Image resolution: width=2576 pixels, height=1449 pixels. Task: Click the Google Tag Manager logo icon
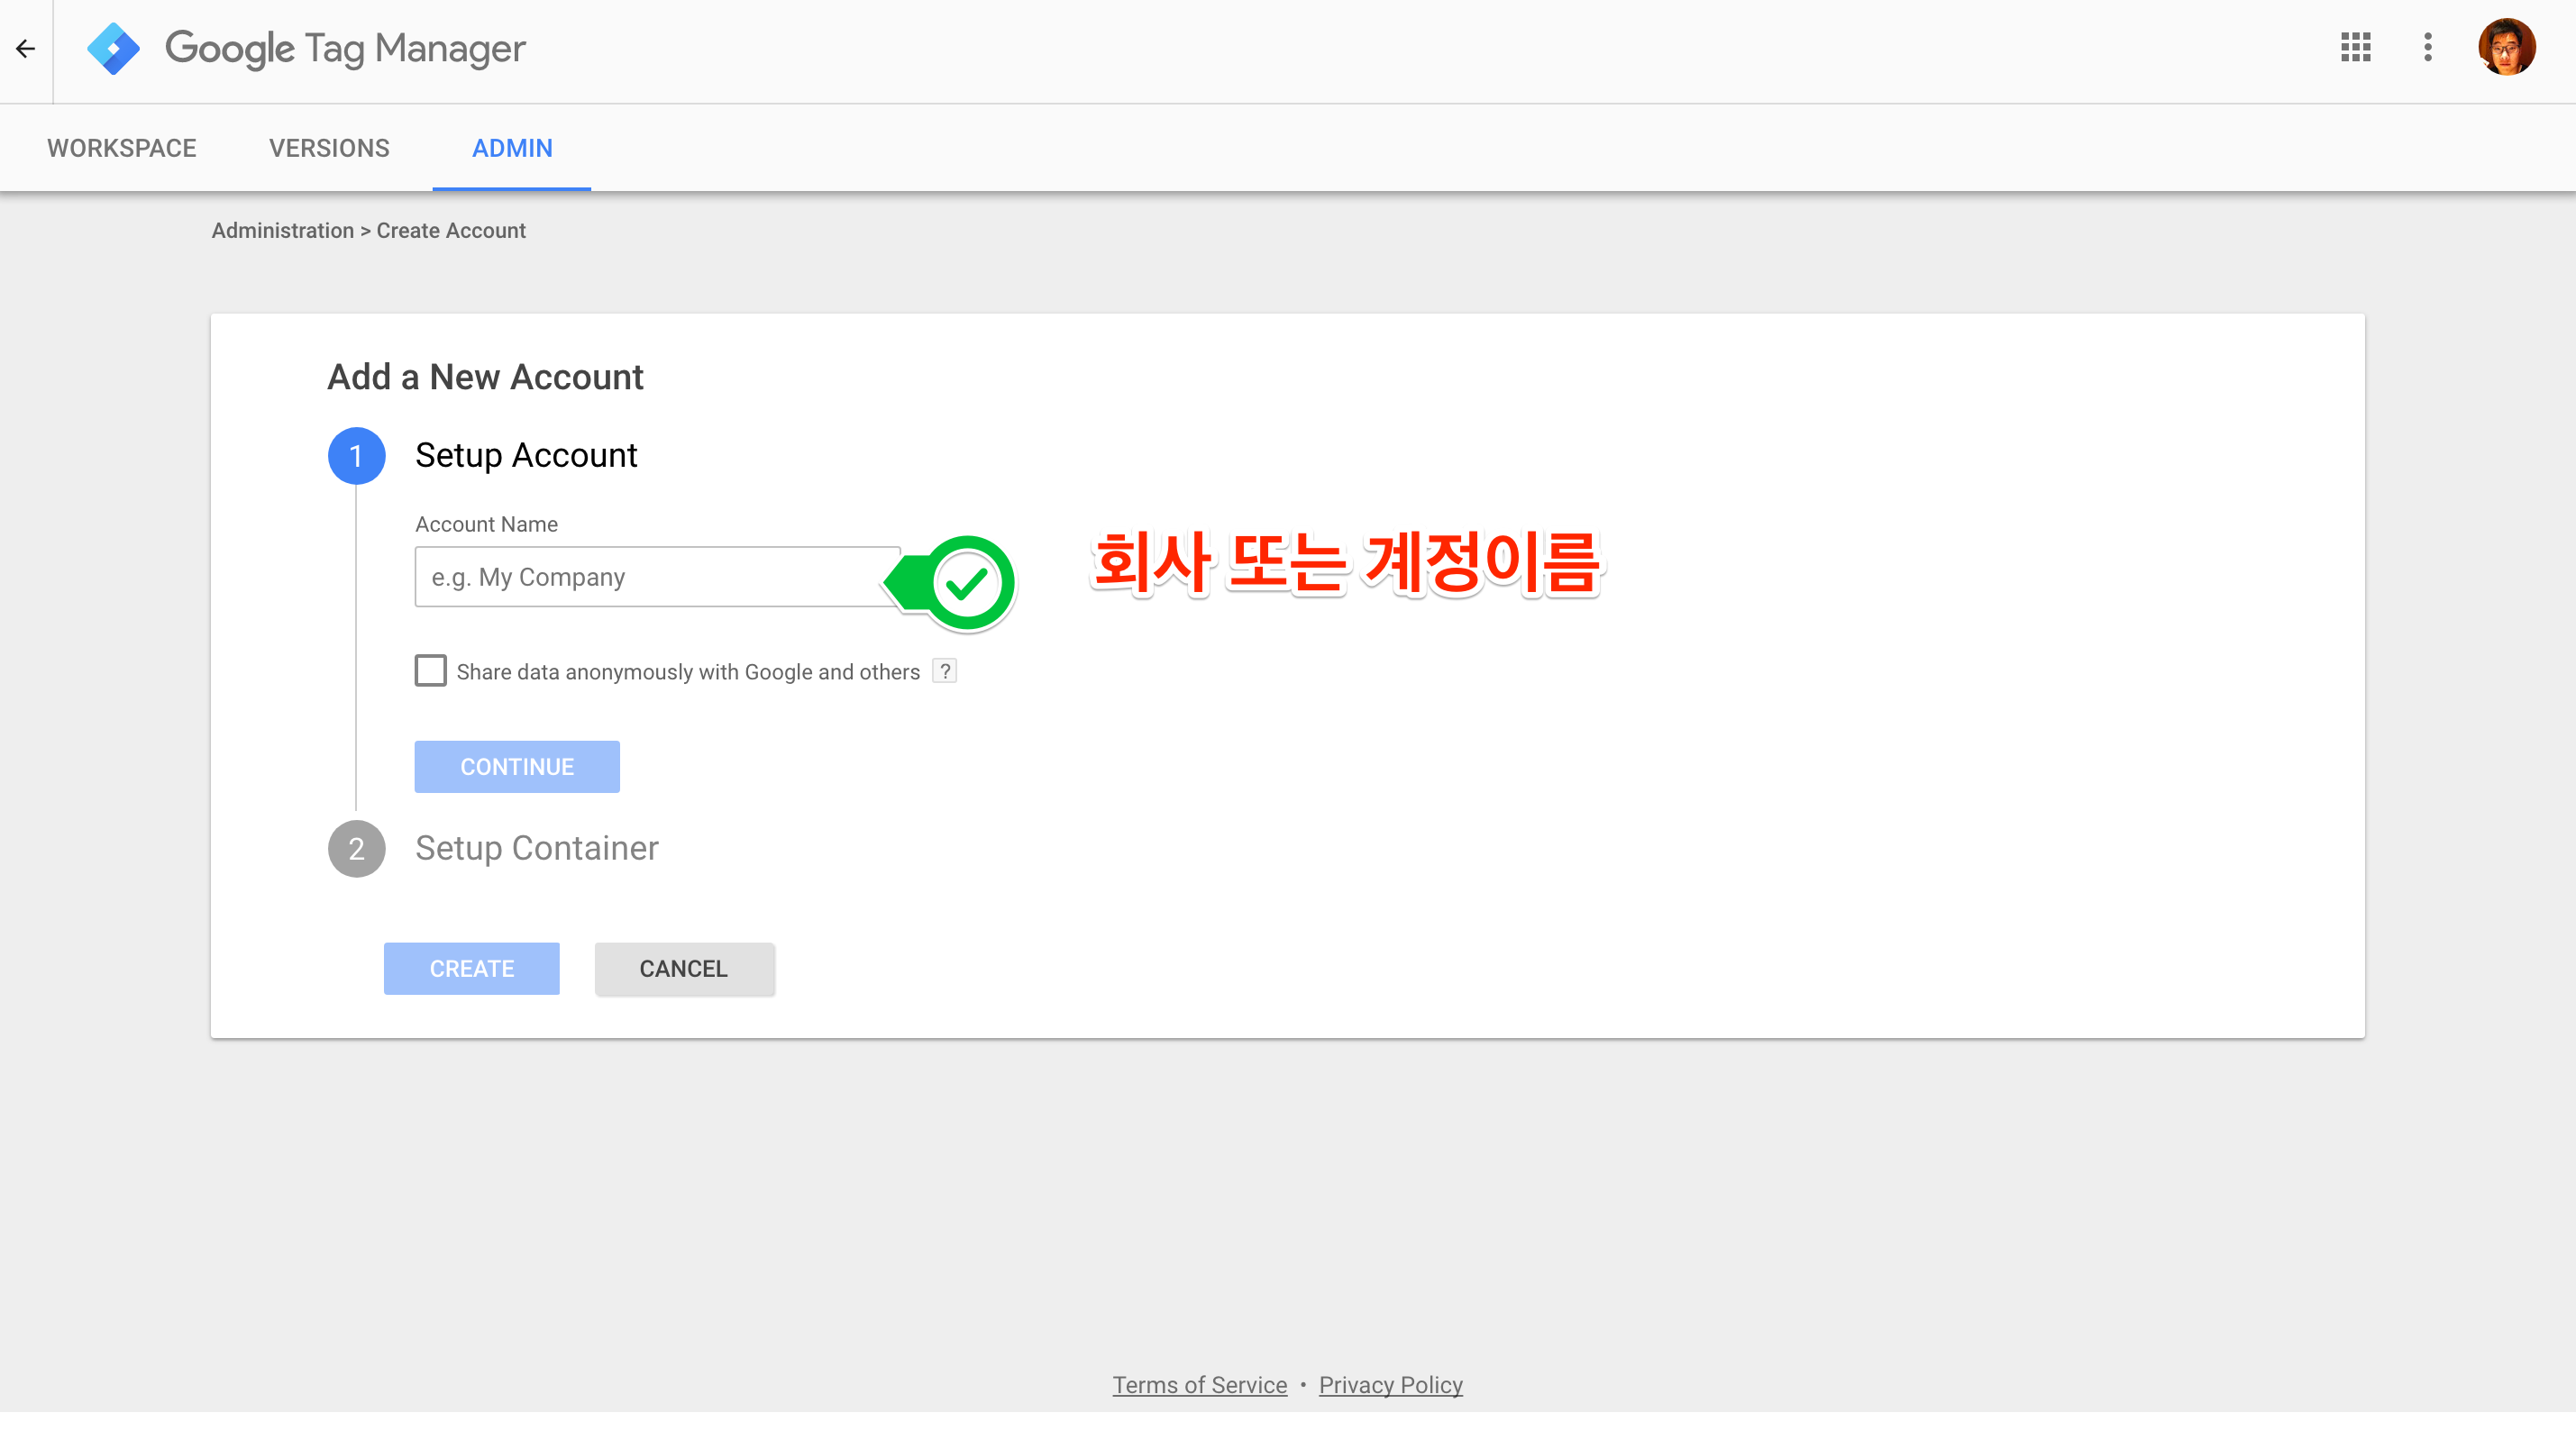pyautogui.click(x=113, y=48)
